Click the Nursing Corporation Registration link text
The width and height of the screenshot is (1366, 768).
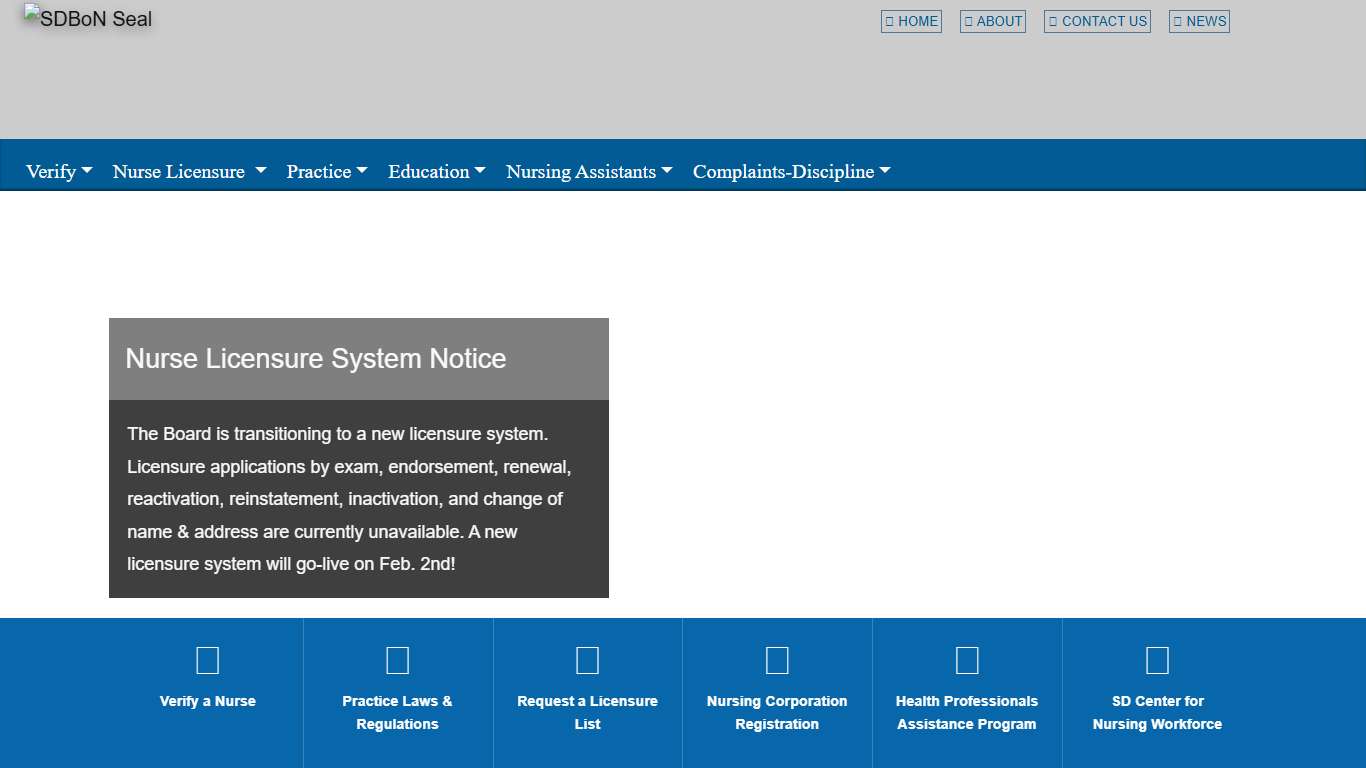(777, 712)
